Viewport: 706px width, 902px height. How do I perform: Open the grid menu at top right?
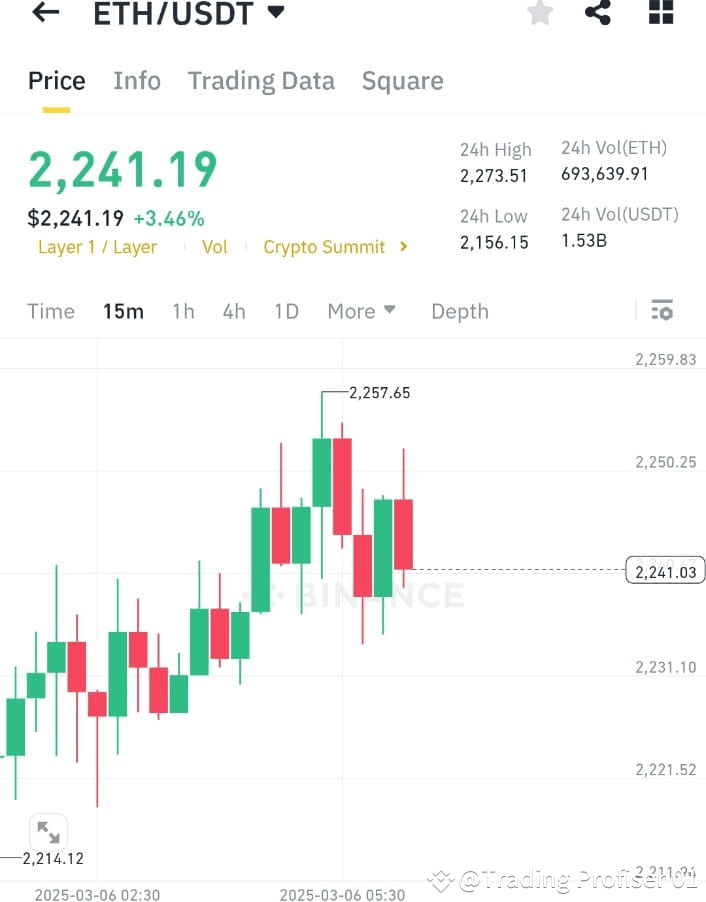(x=658, y=14)
